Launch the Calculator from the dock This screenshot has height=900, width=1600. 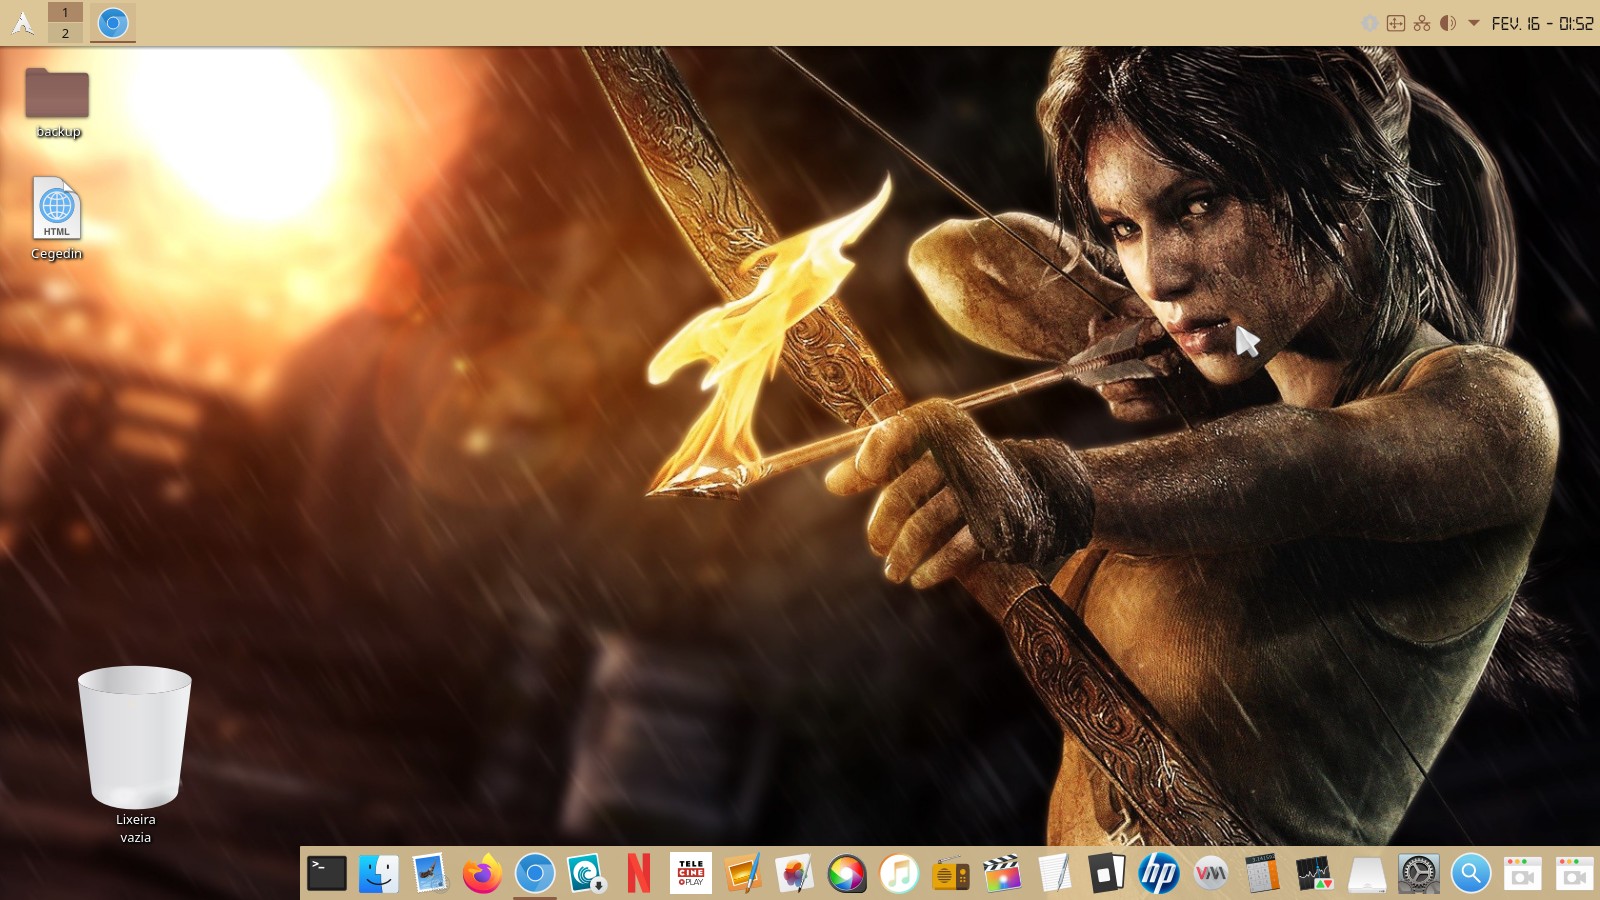(x=1263, y=874)
